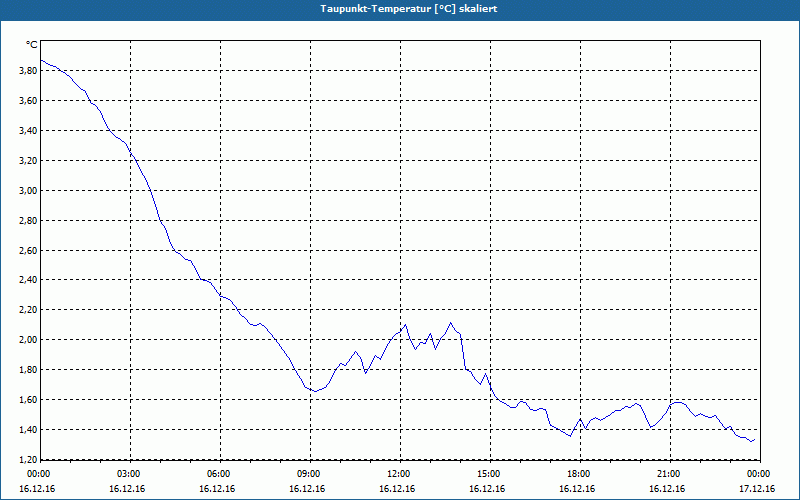Click the 3,20 y-axis label
Screen dimensions: 800x500
click(x=28, y=161)
